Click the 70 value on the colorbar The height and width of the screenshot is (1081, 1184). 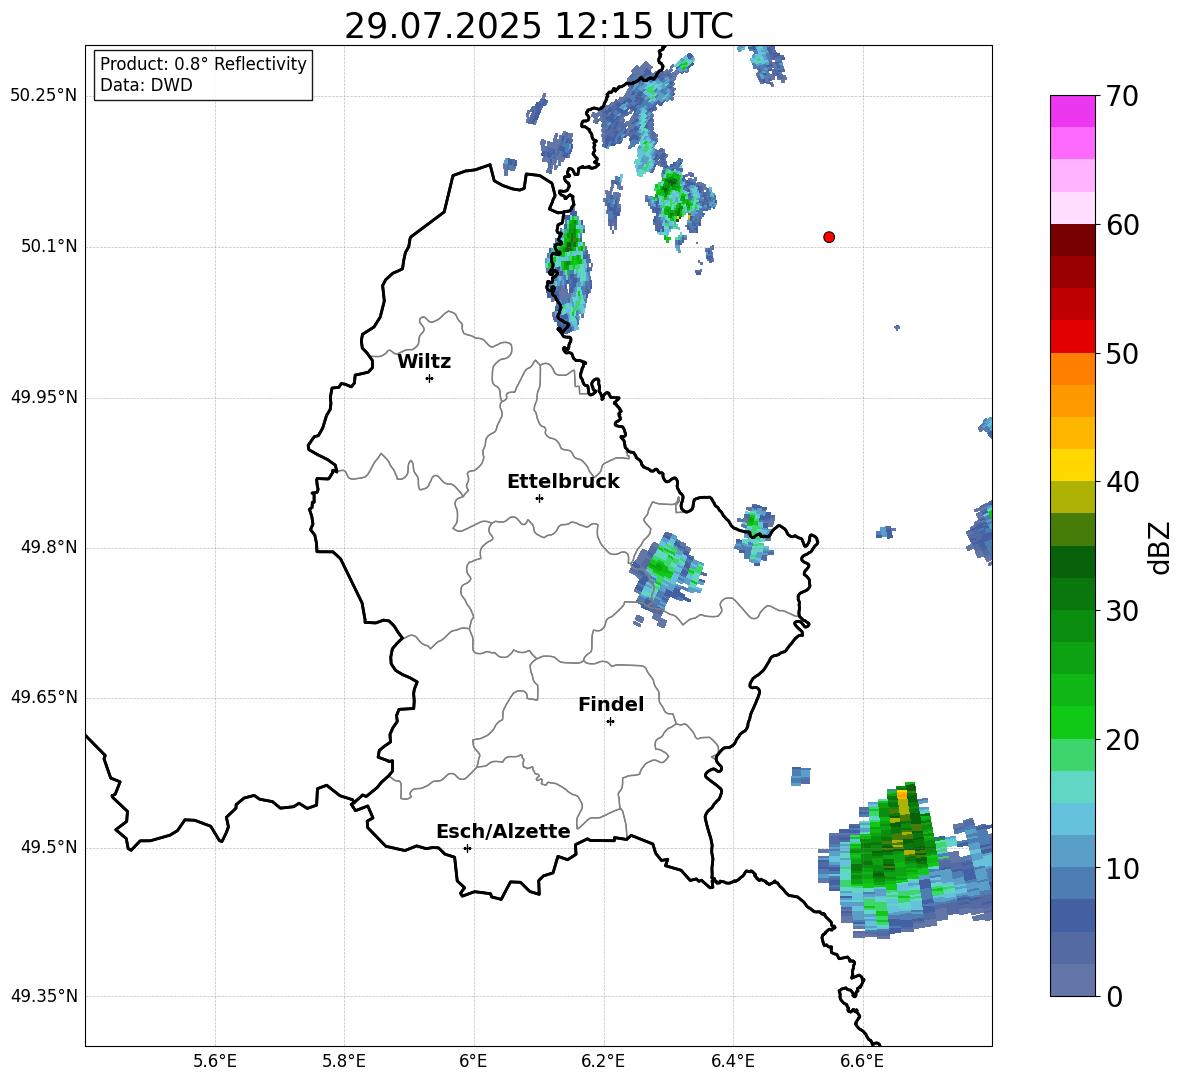coord(1121,96)
